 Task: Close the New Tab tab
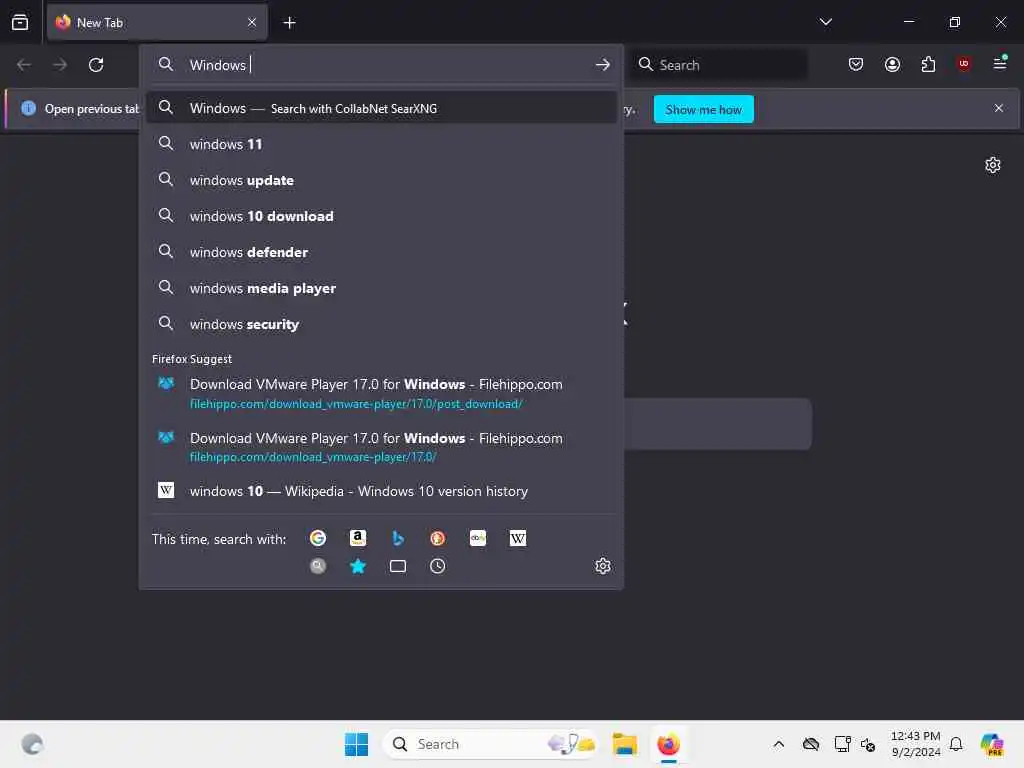click(252, 22)
